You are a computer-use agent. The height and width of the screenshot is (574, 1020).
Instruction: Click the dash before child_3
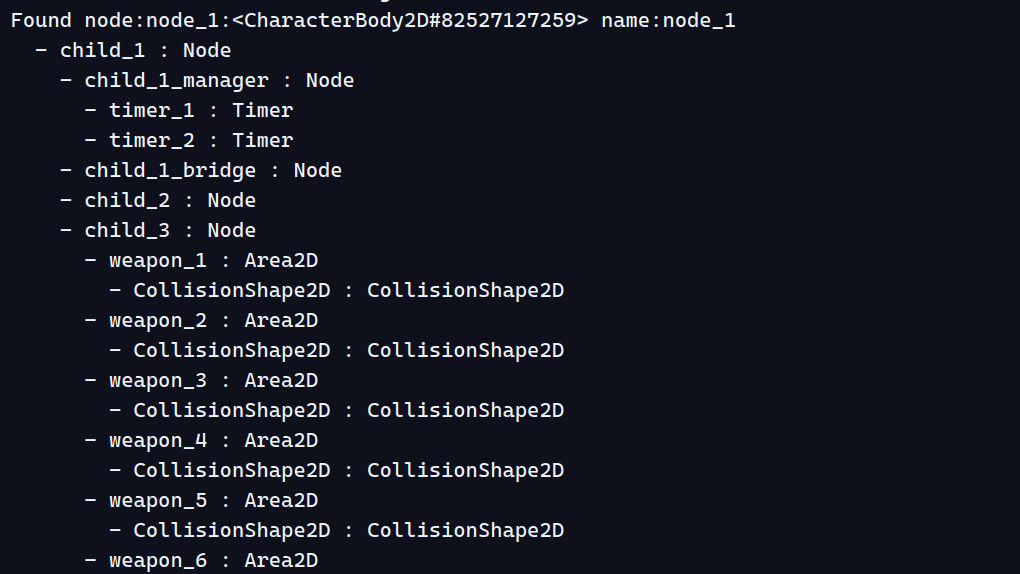[66, 229]
